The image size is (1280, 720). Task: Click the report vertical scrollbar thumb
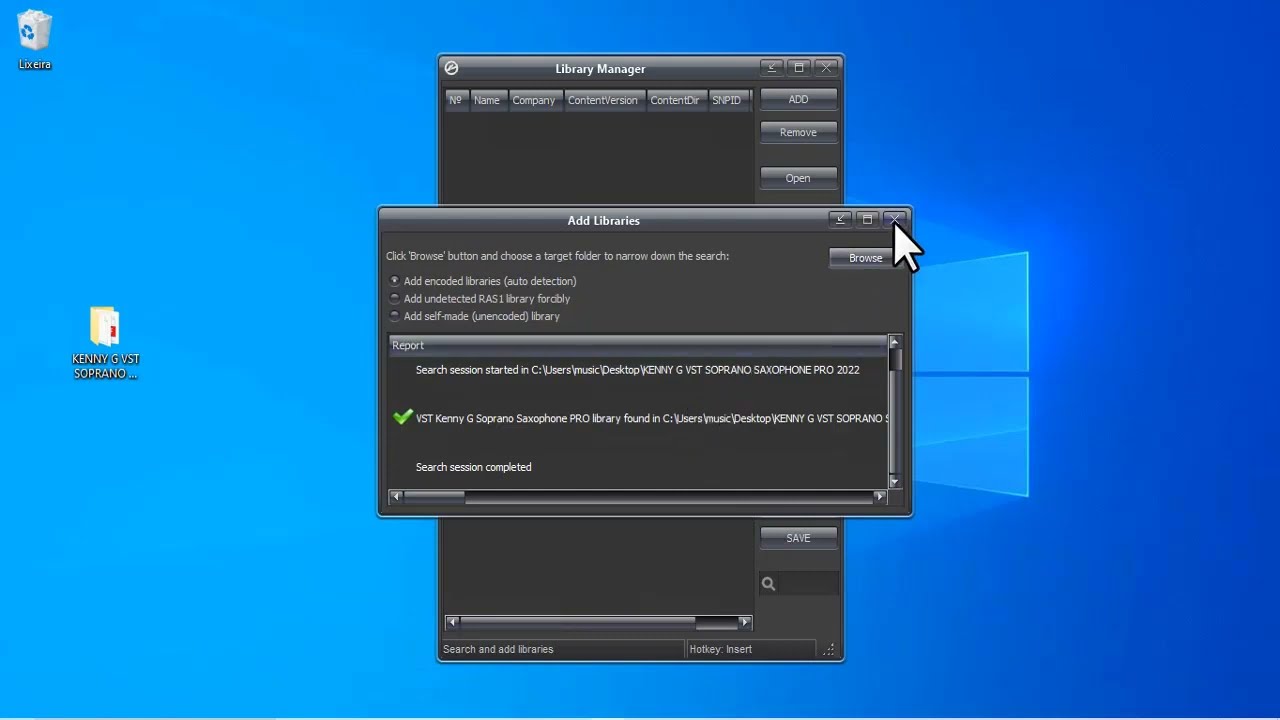click(x=894, y=360)
